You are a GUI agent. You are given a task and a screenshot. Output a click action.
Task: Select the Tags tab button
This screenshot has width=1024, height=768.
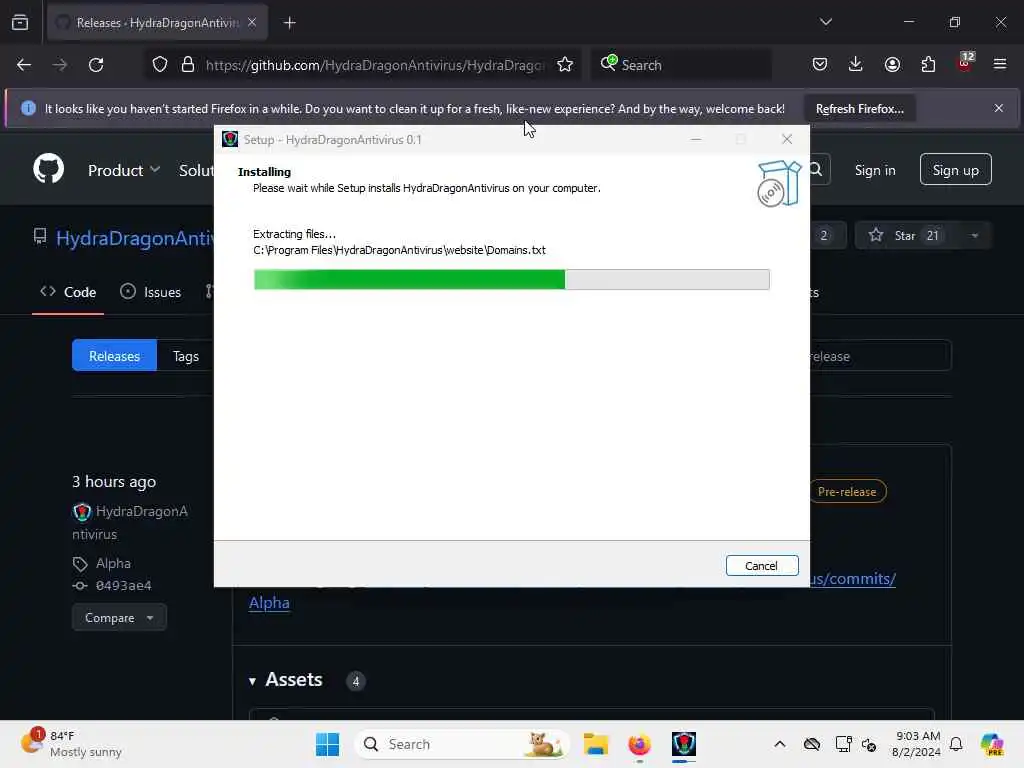click(185, 356)
